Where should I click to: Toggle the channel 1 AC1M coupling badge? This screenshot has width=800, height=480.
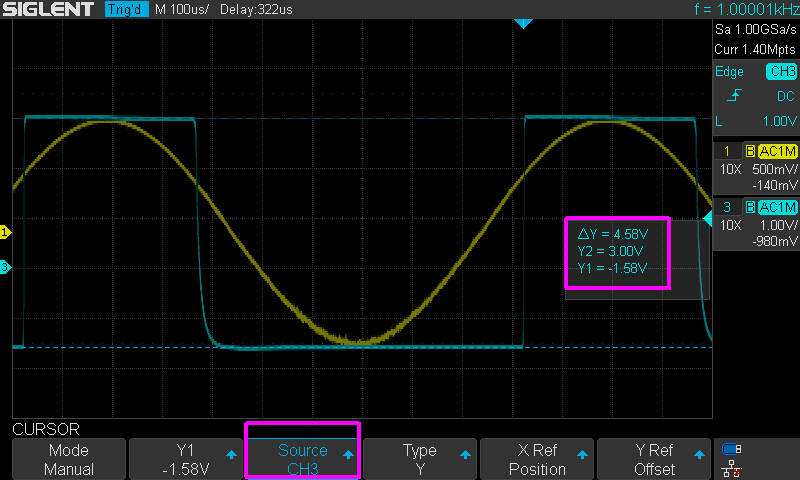click(777, 151)
